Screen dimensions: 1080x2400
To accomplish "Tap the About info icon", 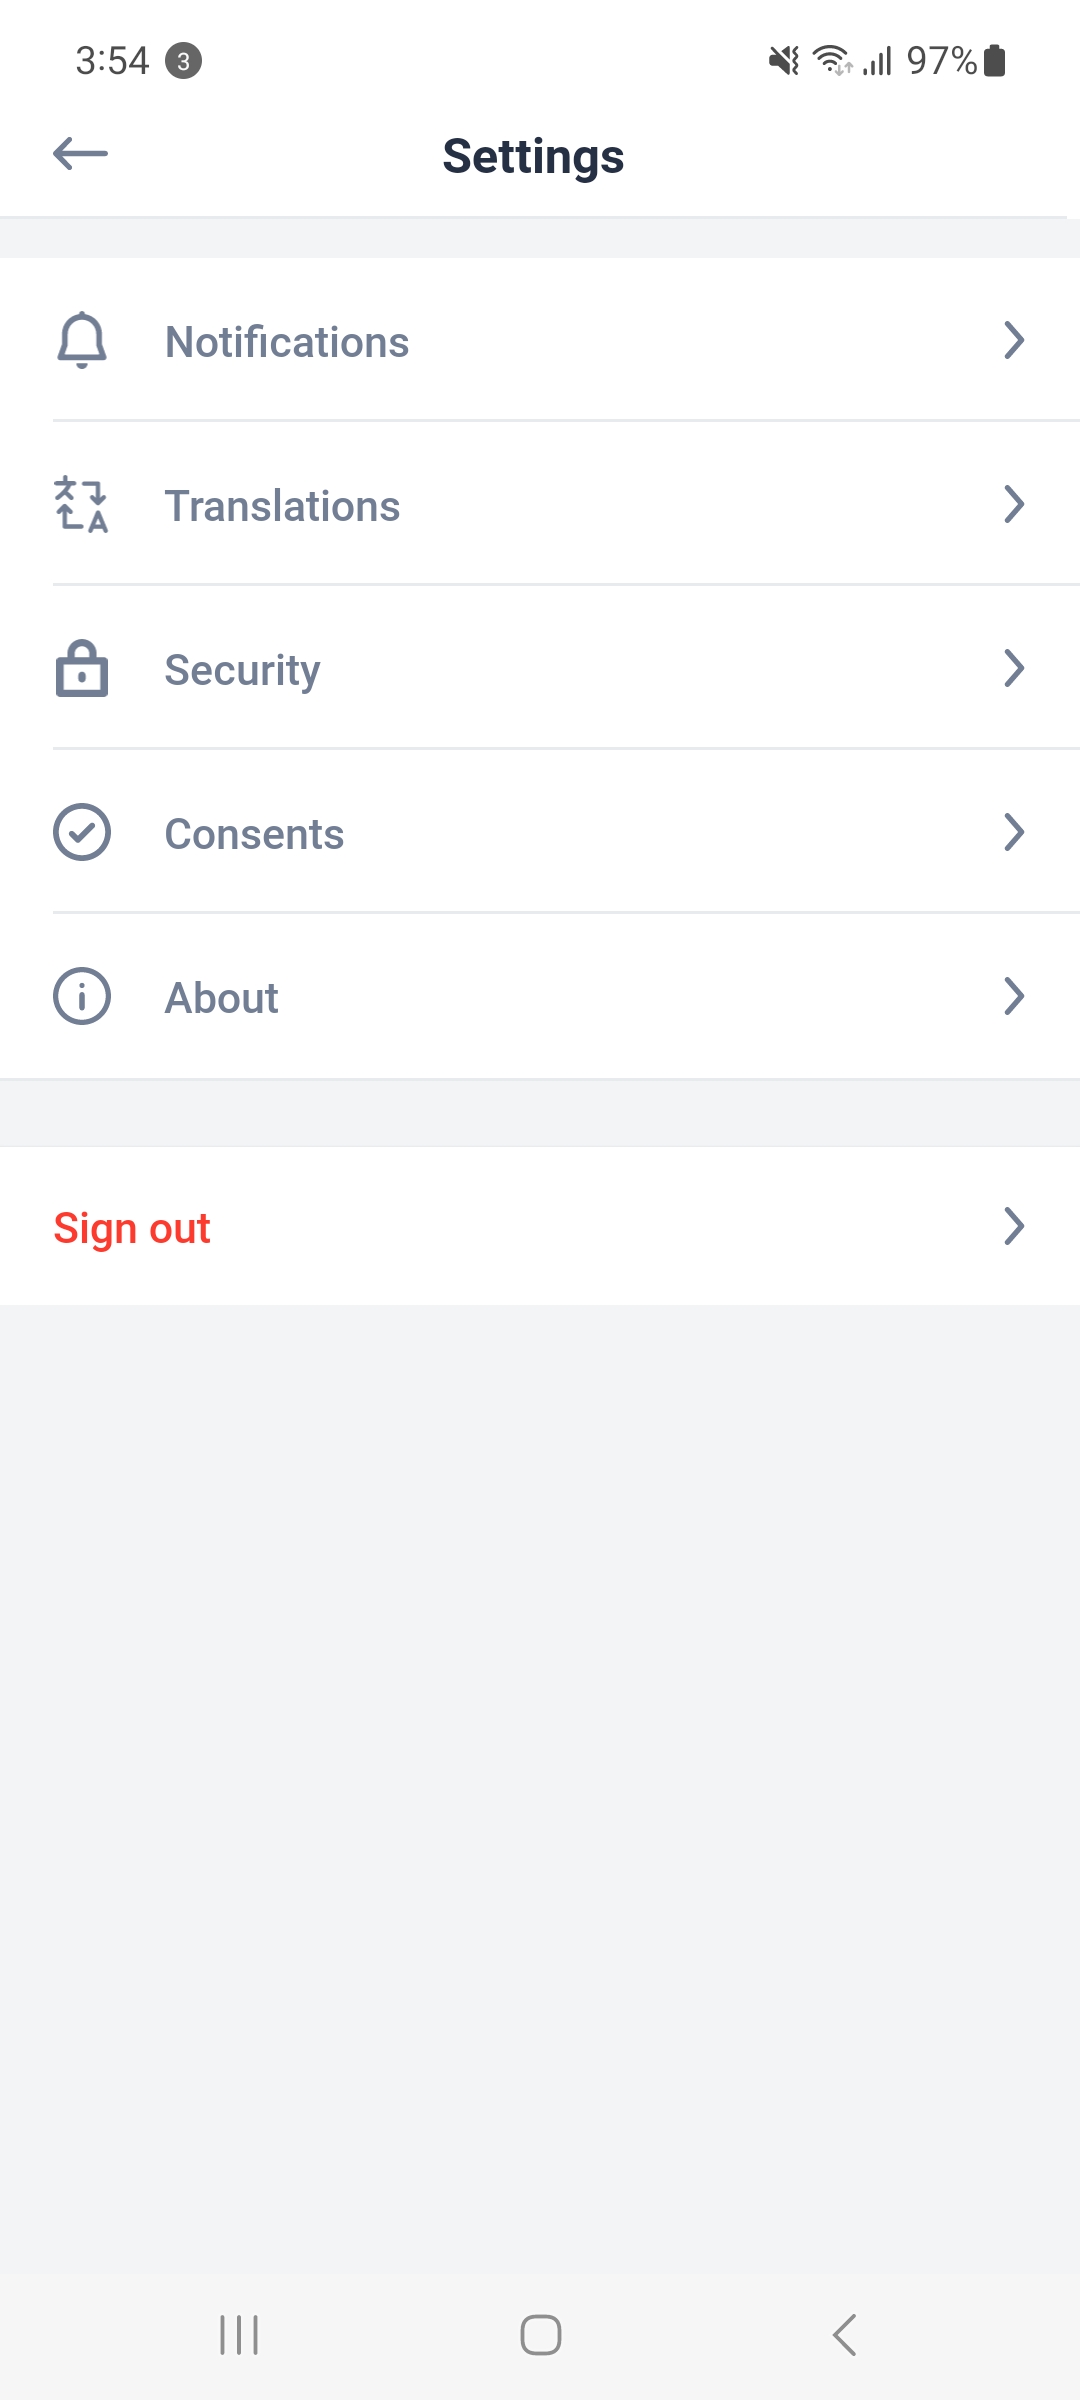I will click(x=82, y=997).
